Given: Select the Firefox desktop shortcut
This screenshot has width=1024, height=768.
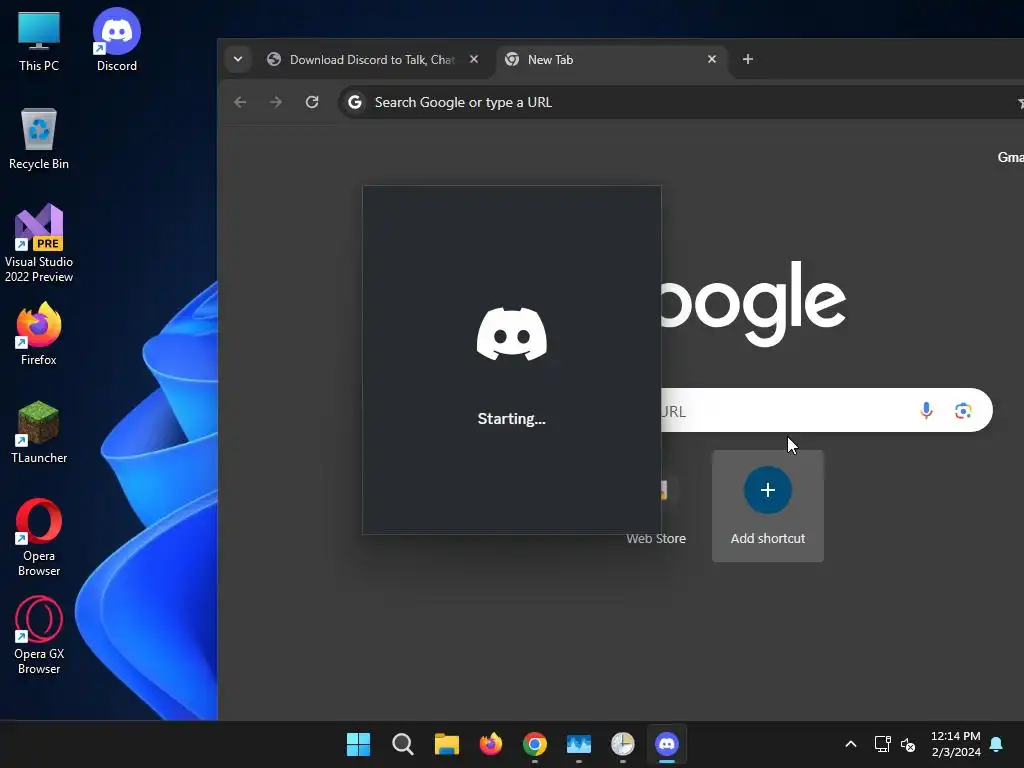Looking at the screenshot, I should (39, 334).
